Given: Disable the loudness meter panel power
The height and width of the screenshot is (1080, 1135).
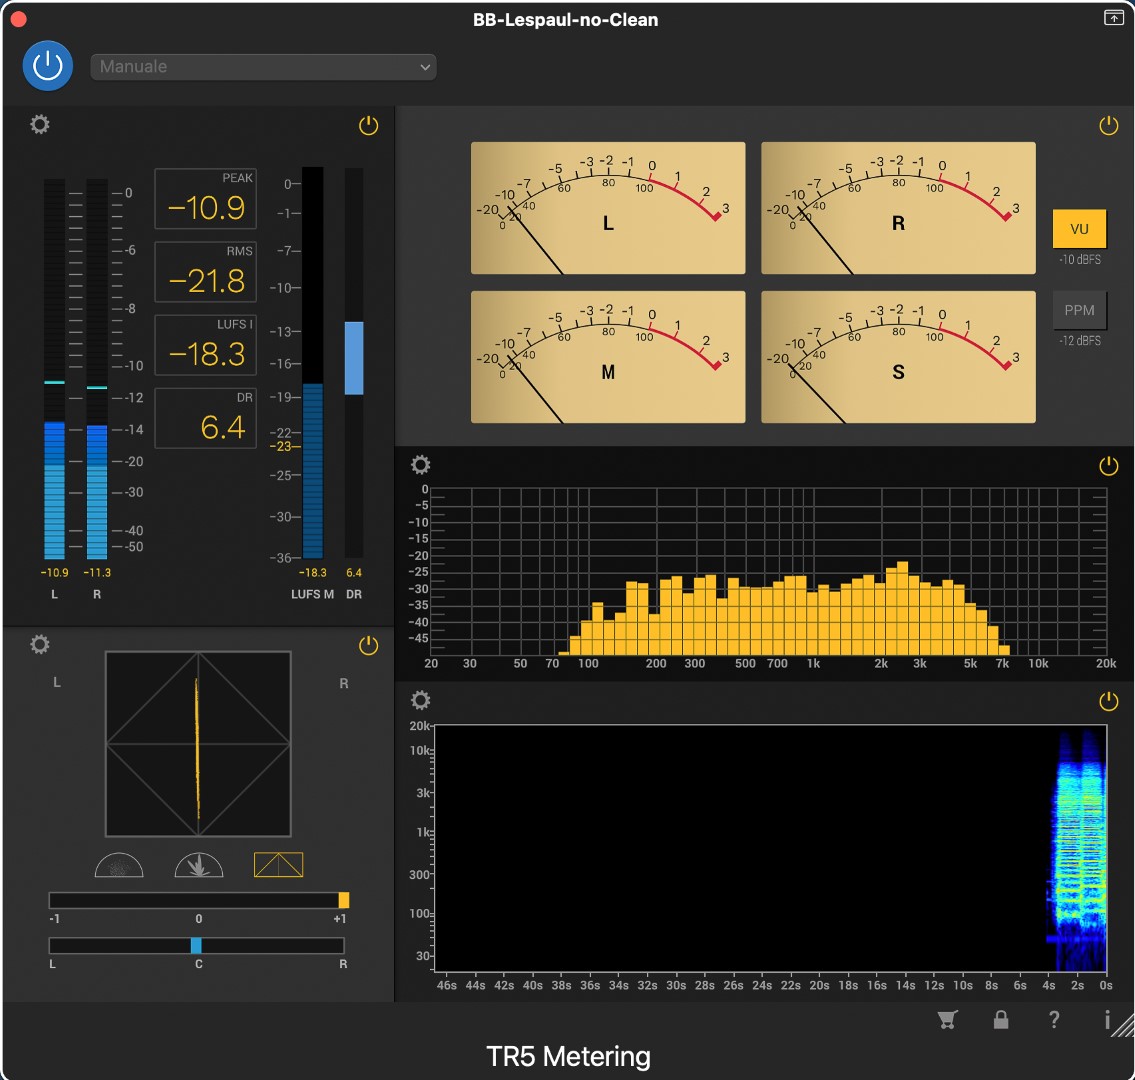Looking at the screenshot, I should 369,125.
